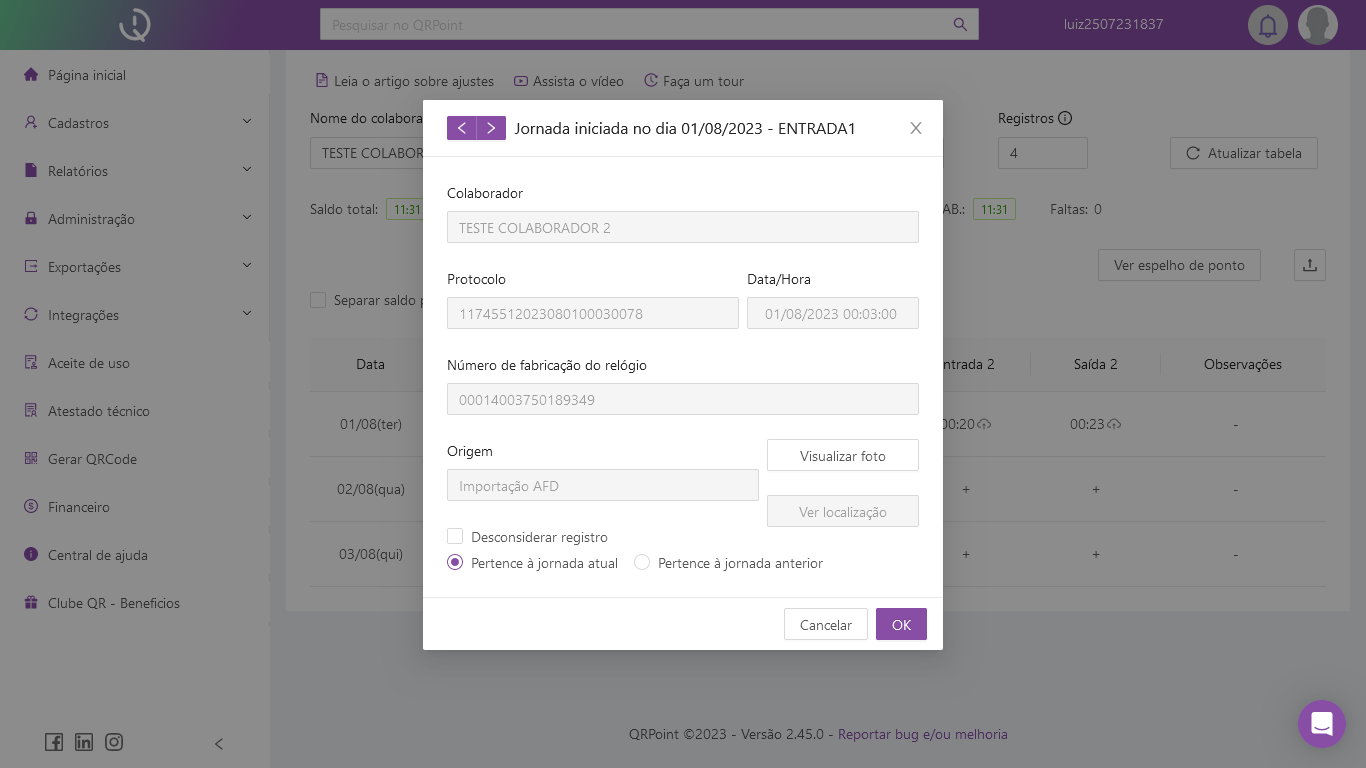This screenshot has height=768, width=1366.
Task: Select Pertence à jornada atual option
Action: tap(455, 563)
